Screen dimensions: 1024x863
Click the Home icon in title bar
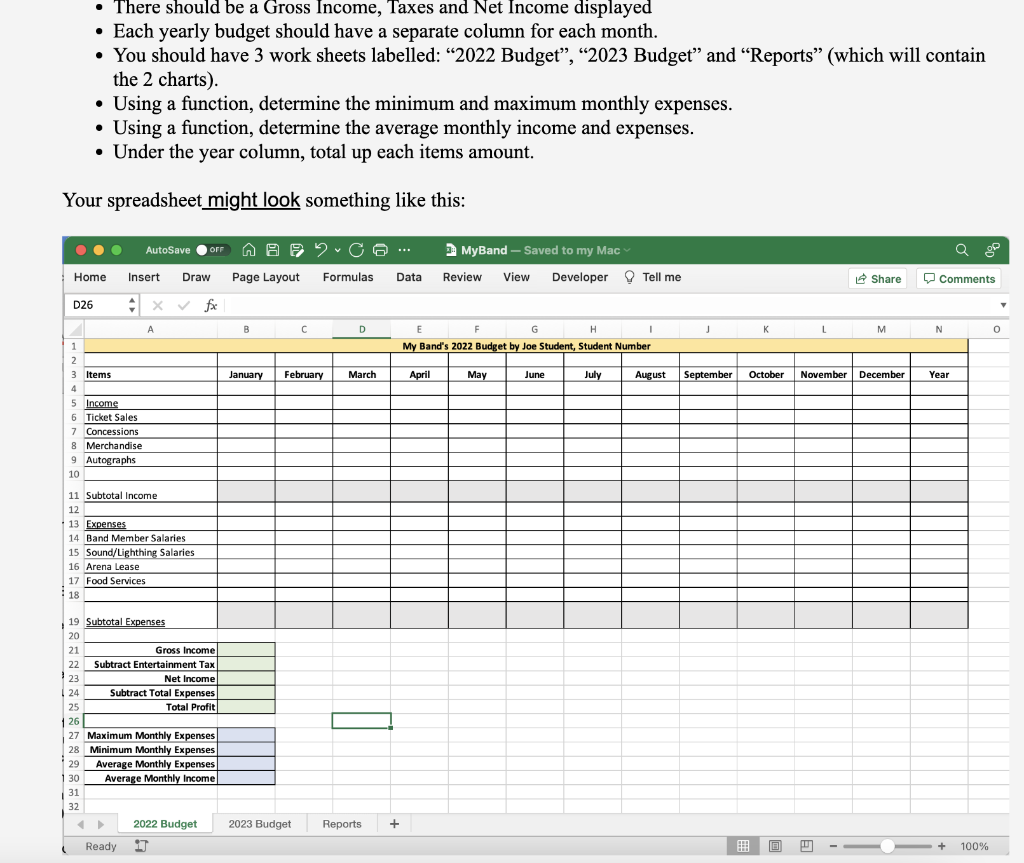(x=249, y=250)
